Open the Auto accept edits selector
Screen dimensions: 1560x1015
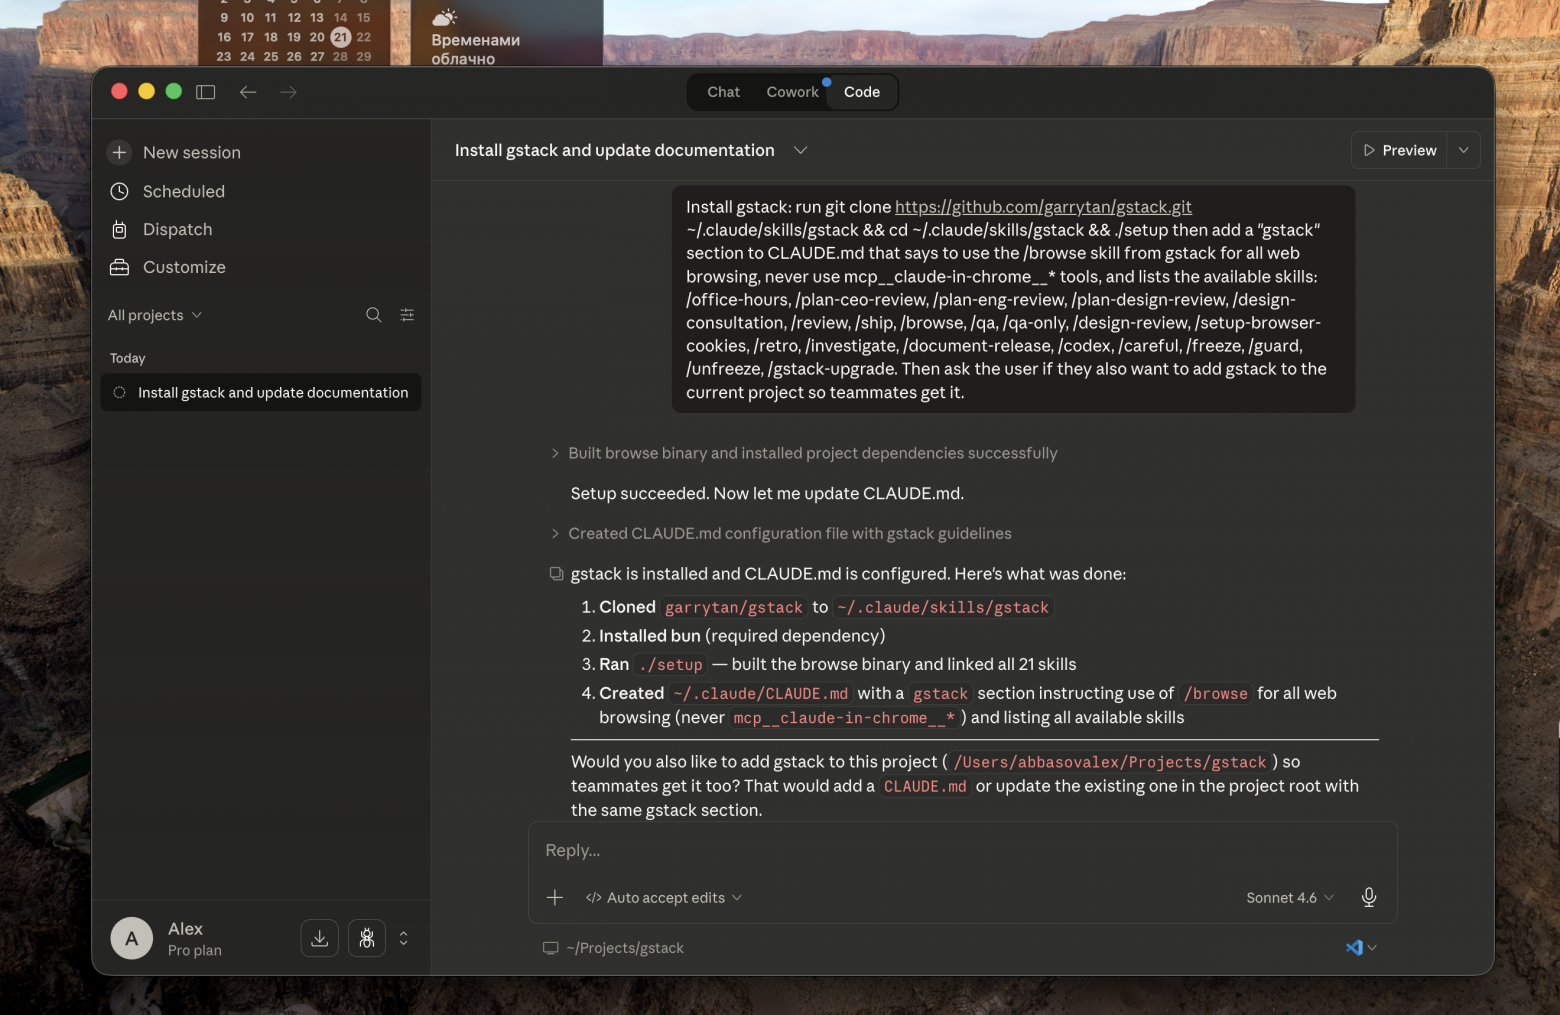pos(663,897)
